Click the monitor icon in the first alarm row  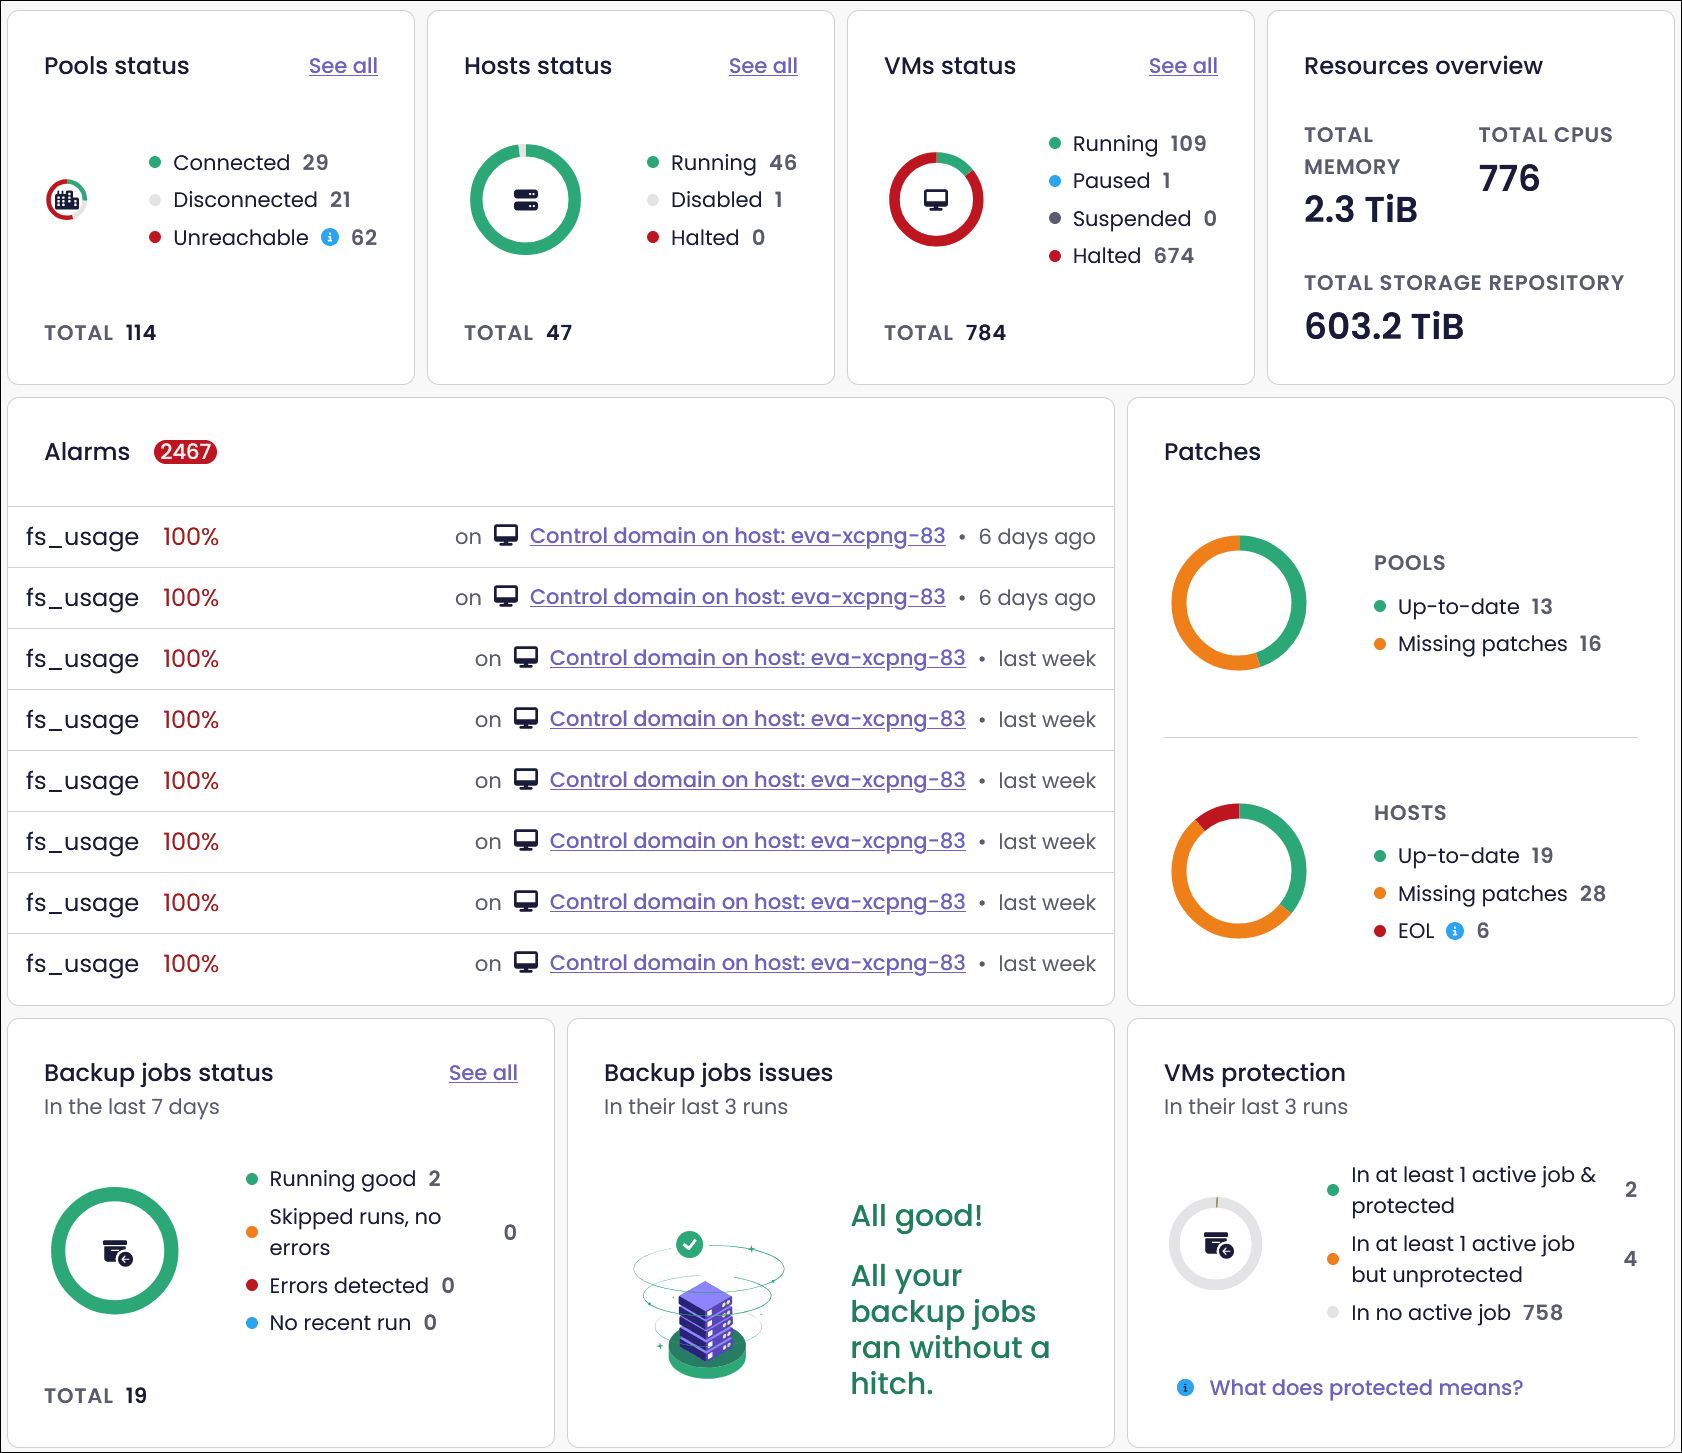[506, 536]
